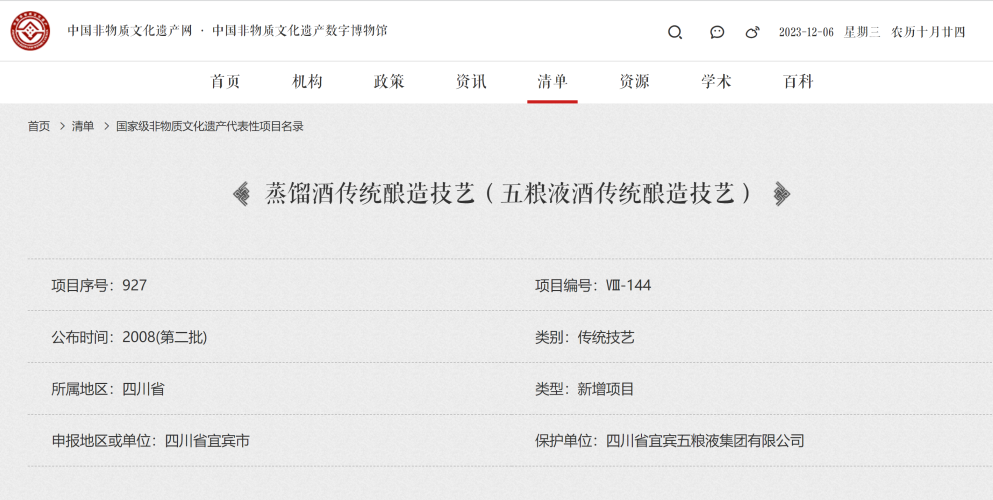
Task: Open 国家级非物质文化遗产代表性项目名录 breadcrumb
Action: point(210,127)
